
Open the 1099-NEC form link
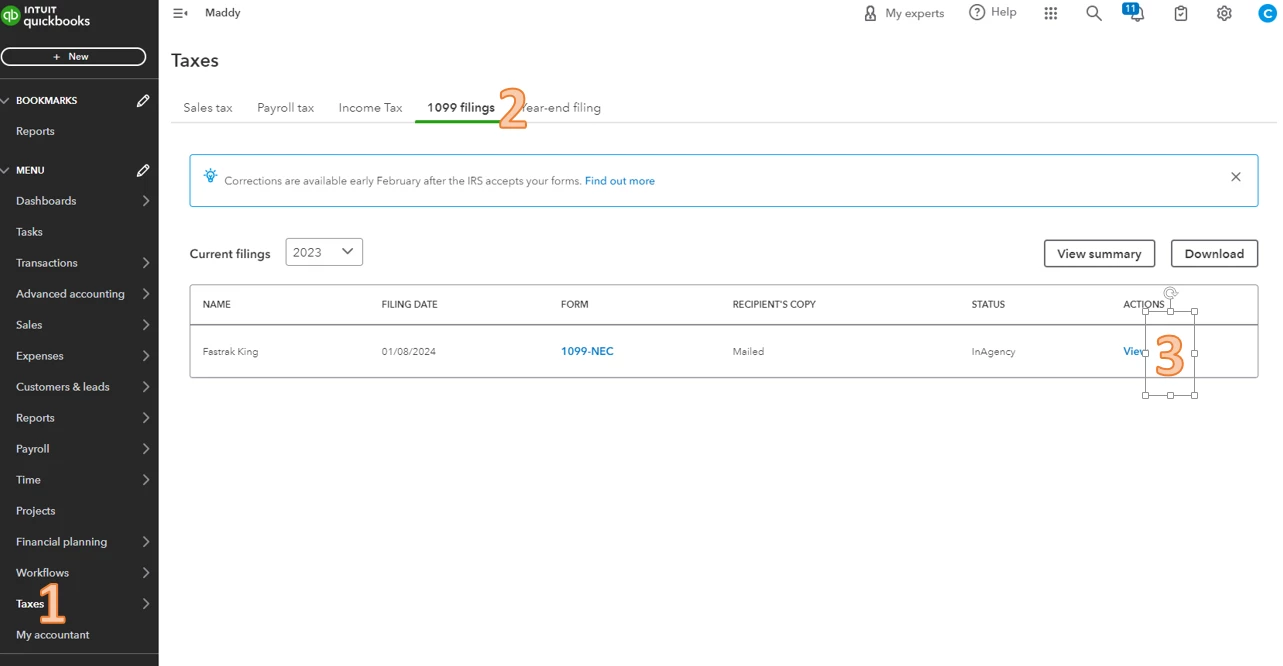tap(587, 352)
